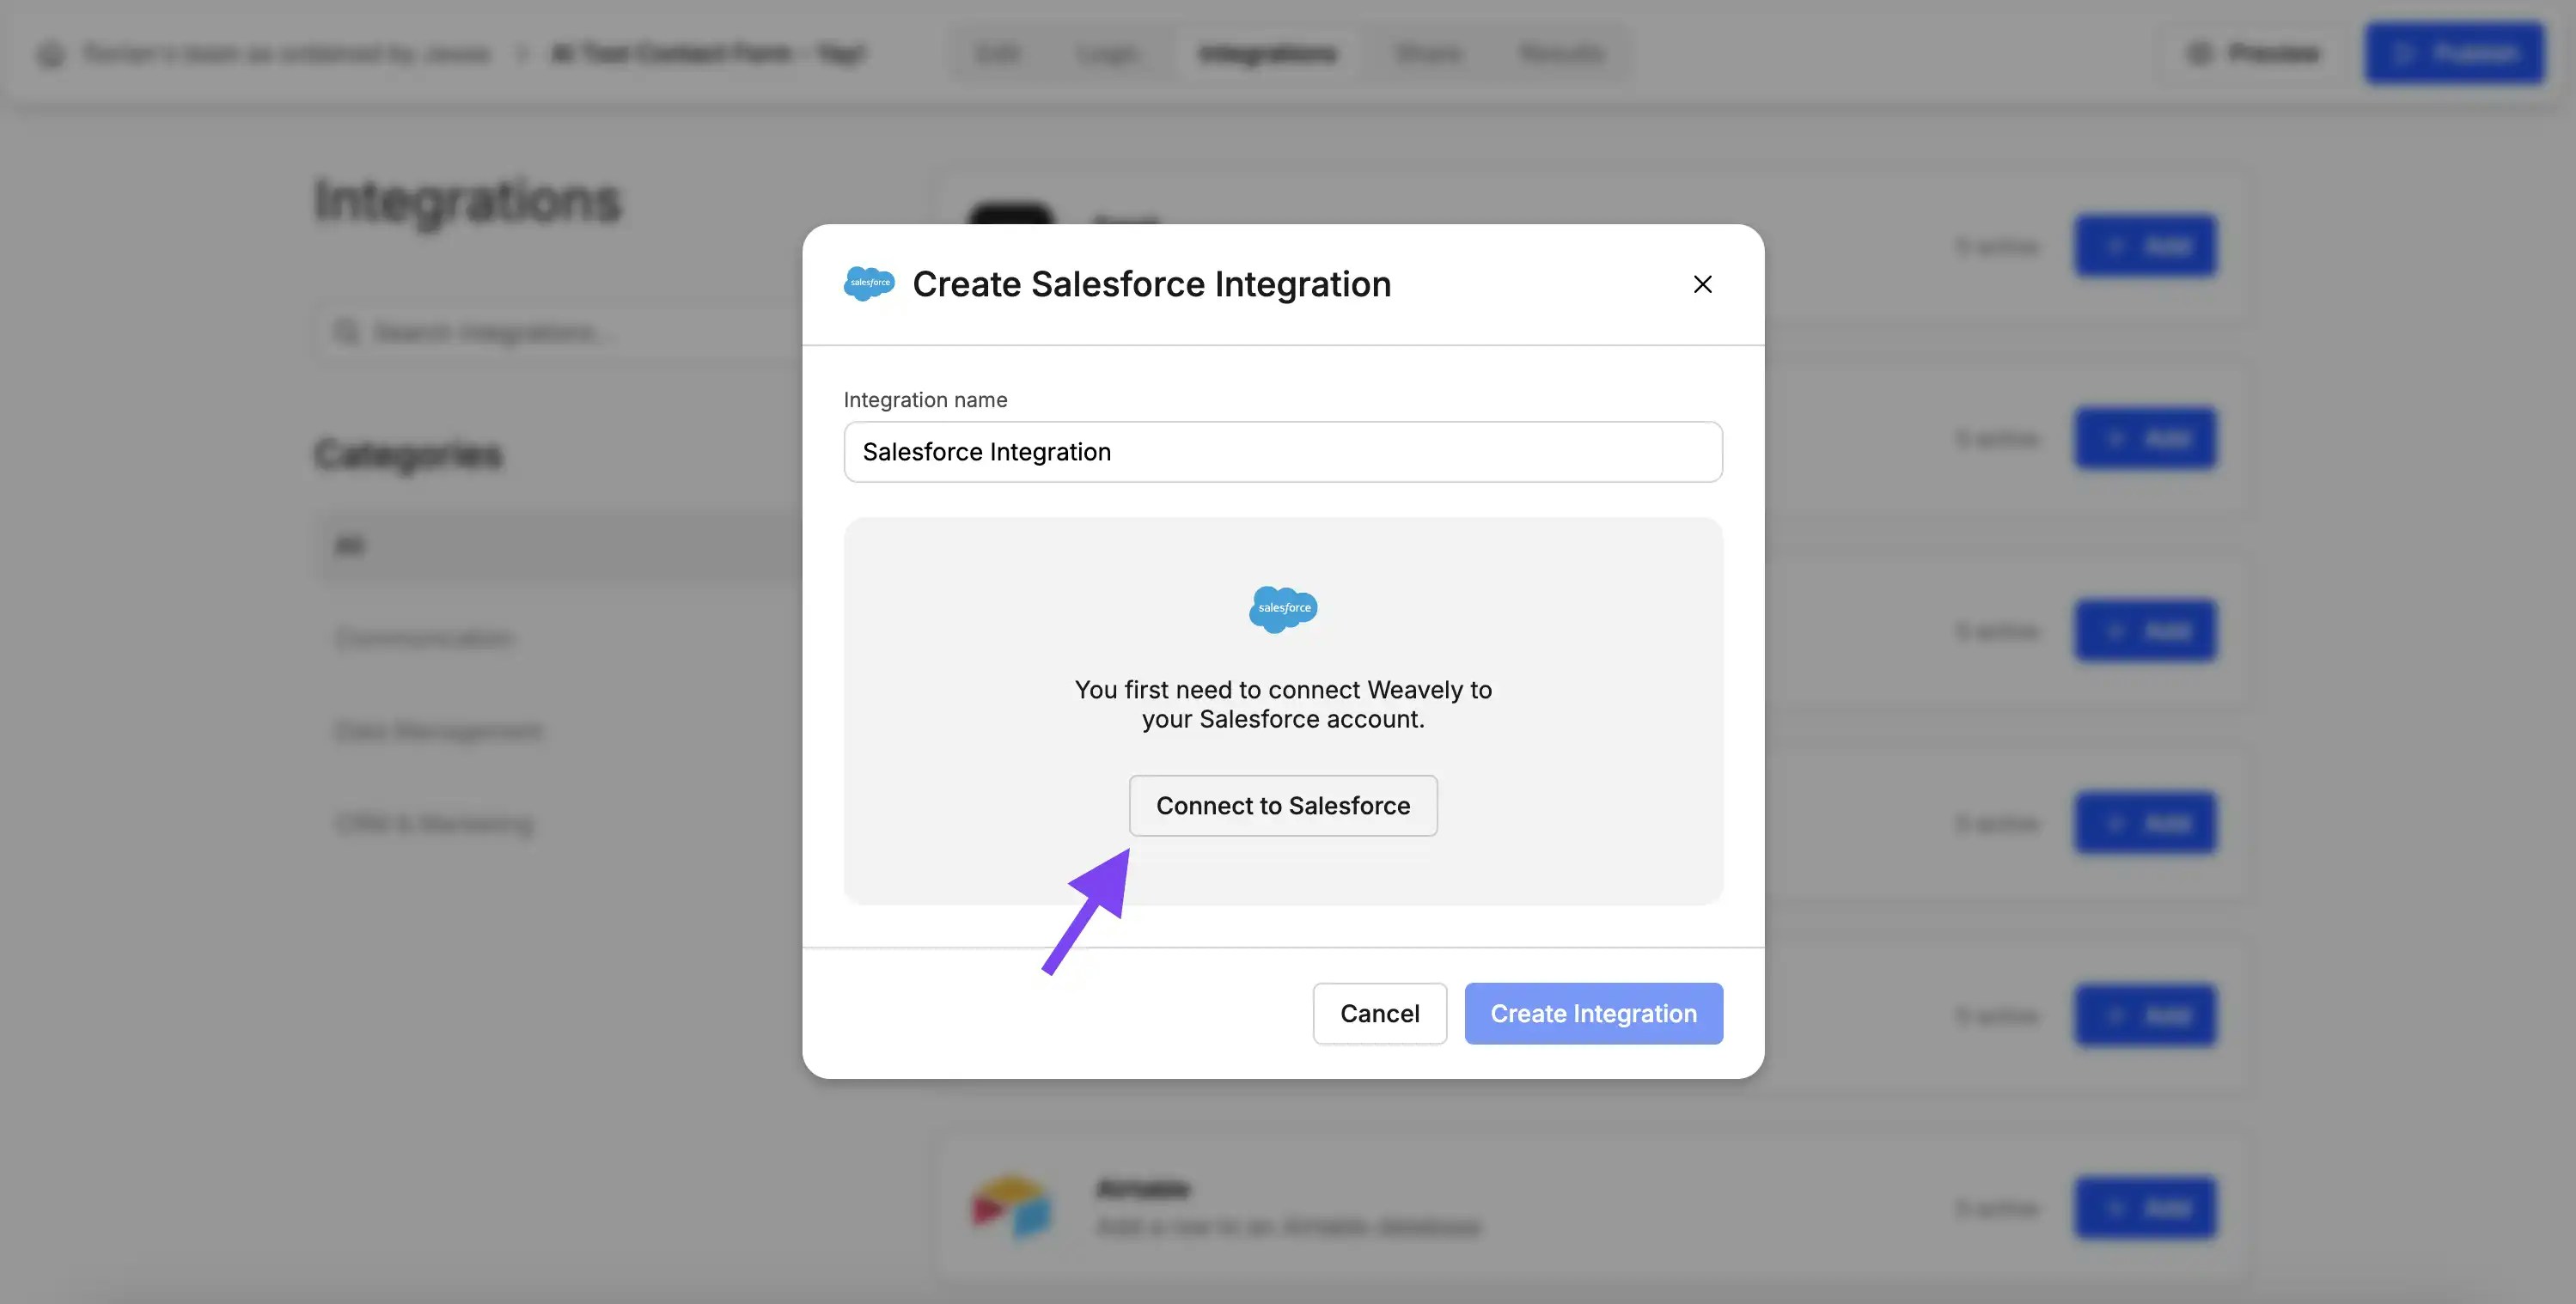Select the Share tab

pyautogui.click(x=1427, y=53)
